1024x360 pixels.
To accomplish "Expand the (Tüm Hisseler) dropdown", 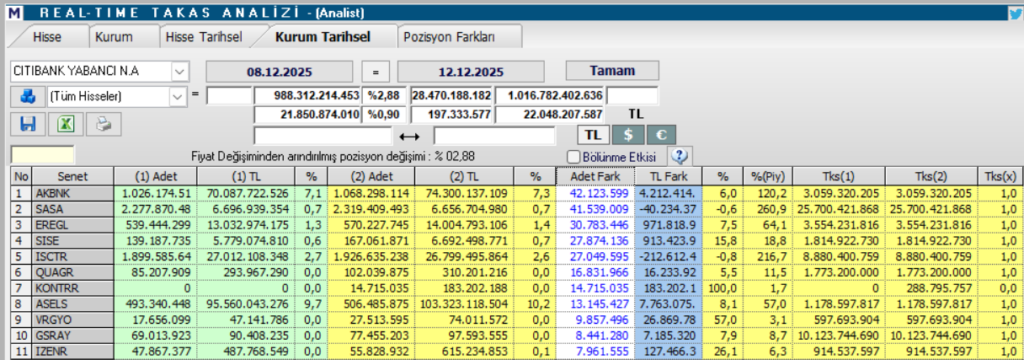I will 178,97.
